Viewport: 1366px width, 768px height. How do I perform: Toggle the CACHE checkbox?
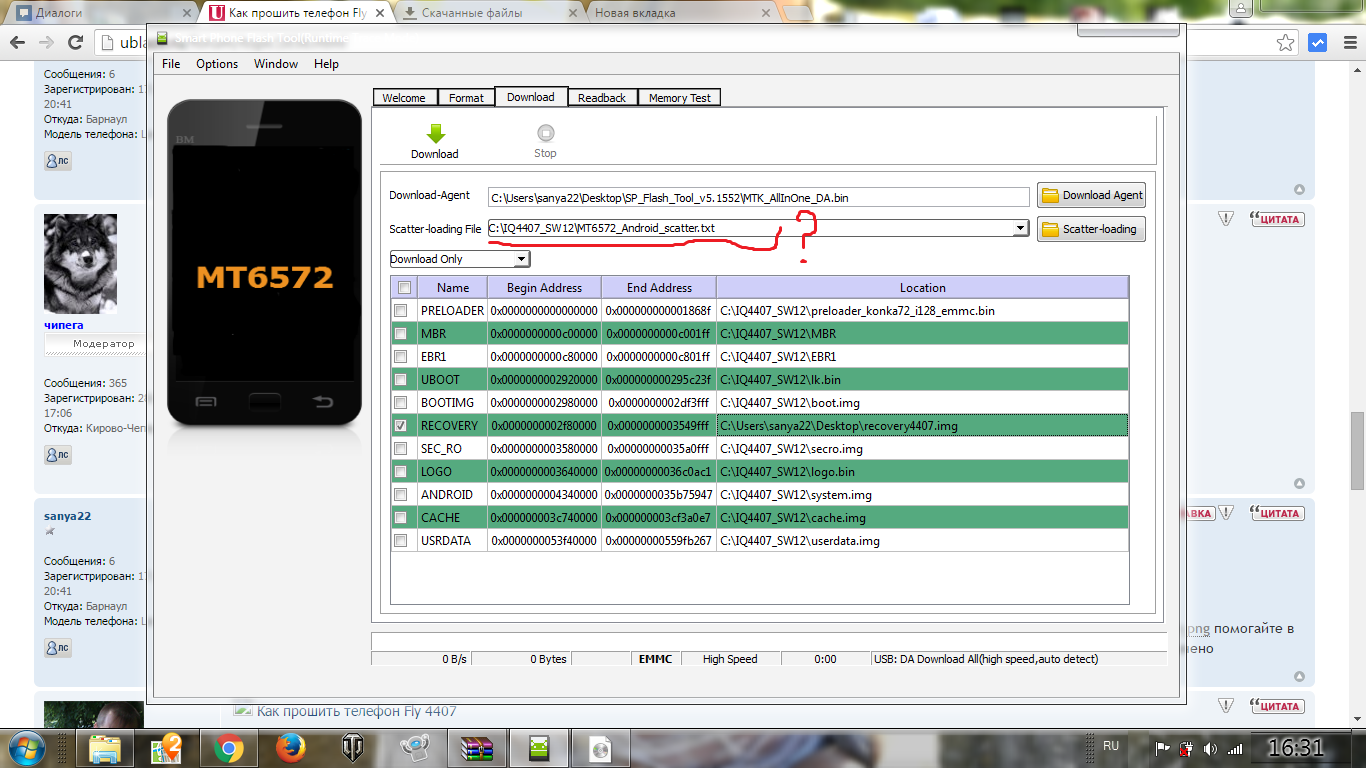pyautogui.click(x=401, y=518)
